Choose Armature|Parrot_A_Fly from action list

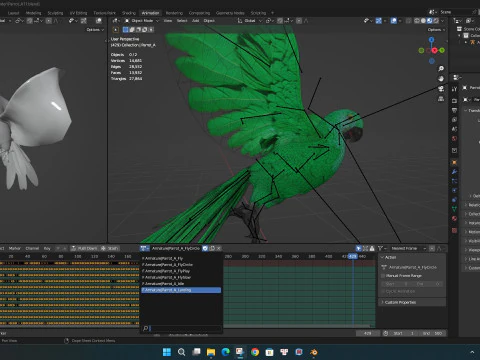[x=181, y=258]
